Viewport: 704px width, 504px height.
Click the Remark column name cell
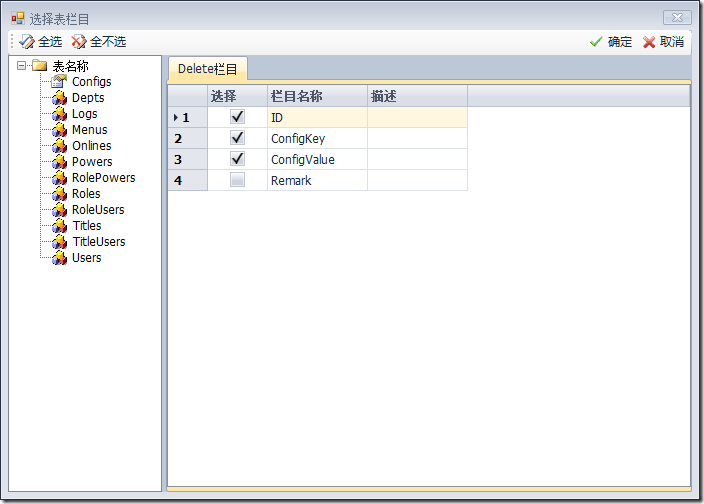click(317, 180)
